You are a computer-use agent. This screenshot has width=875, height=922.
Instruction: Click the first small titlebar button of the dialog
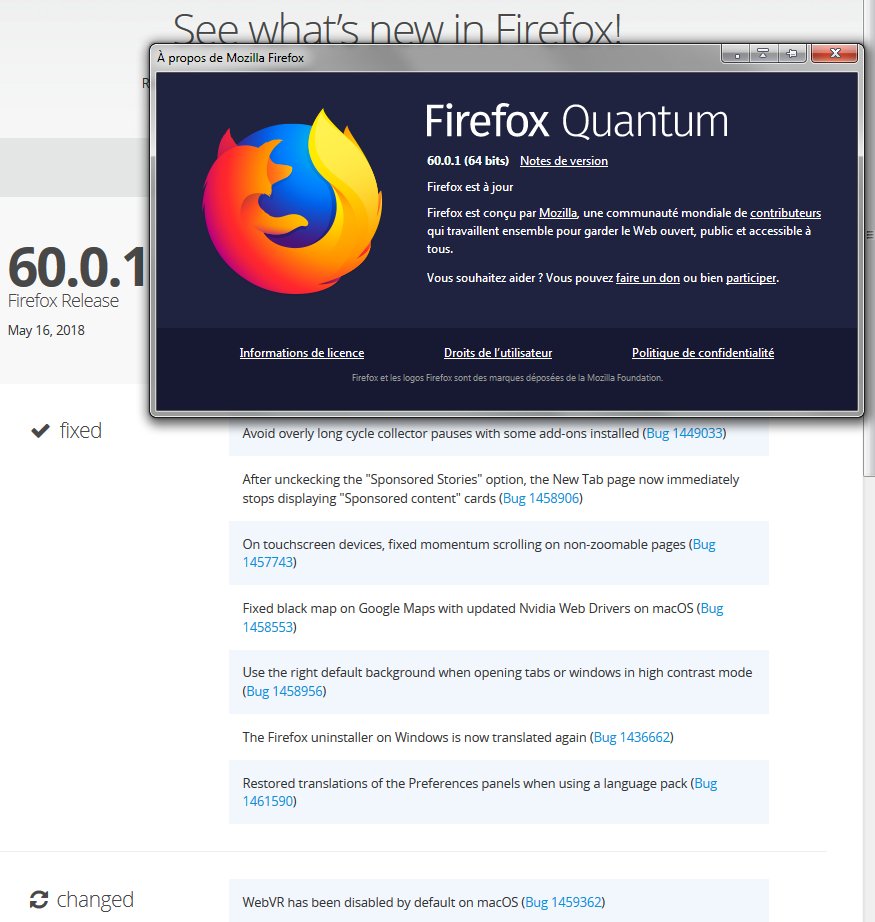click(x=736, y=54)
